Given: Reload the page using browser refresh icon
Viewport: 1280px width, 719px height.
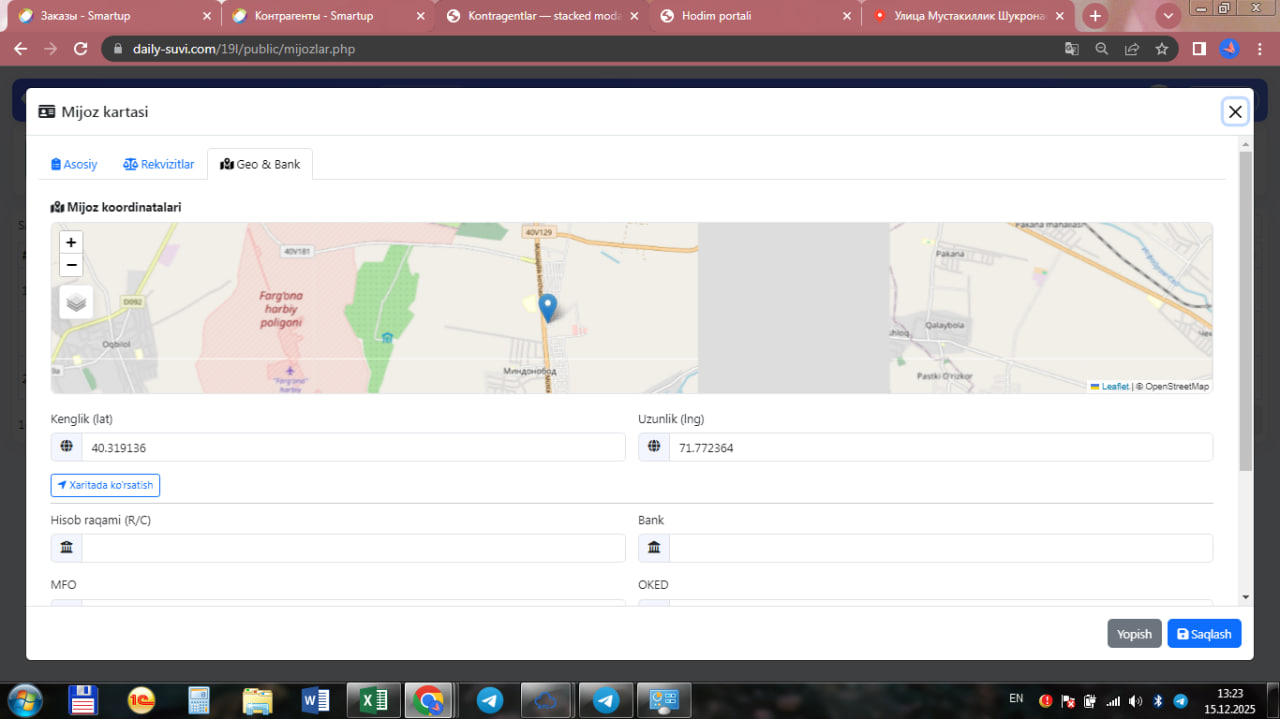Looking at the screenshot, I should tap(81, 49).
